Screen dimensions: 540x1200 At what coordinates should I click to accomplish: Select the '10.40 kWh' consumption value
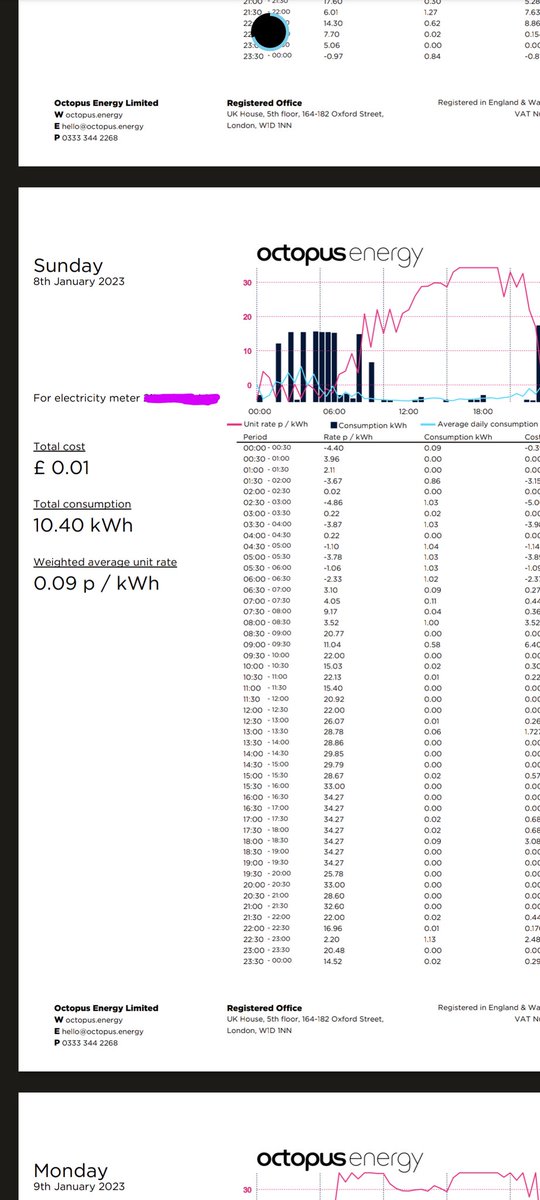(83, 525)
